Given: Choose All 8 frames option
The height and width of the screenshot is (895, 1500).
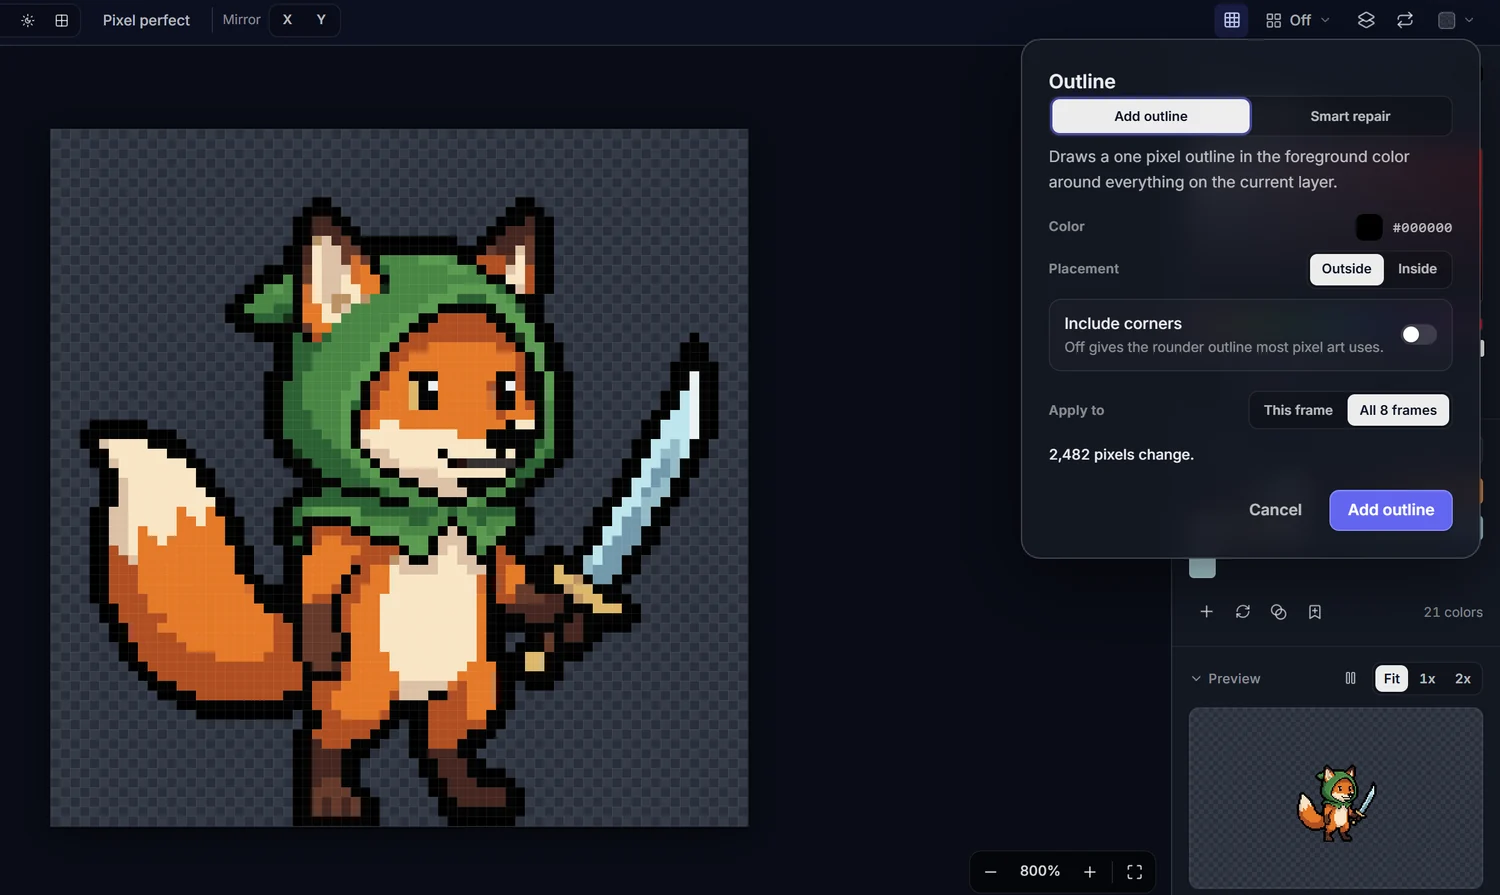Looking at the screenshot, I should (x=1398, y=410).
